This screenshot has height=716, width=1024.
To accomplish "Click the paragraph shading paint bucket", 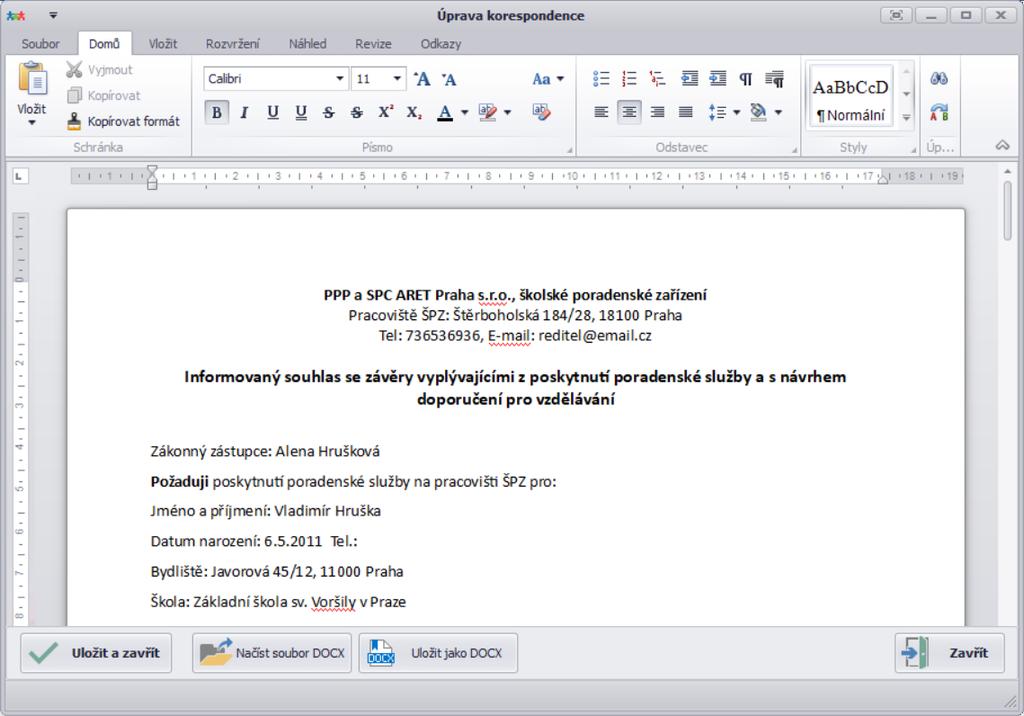I will [x=758, y=112].
